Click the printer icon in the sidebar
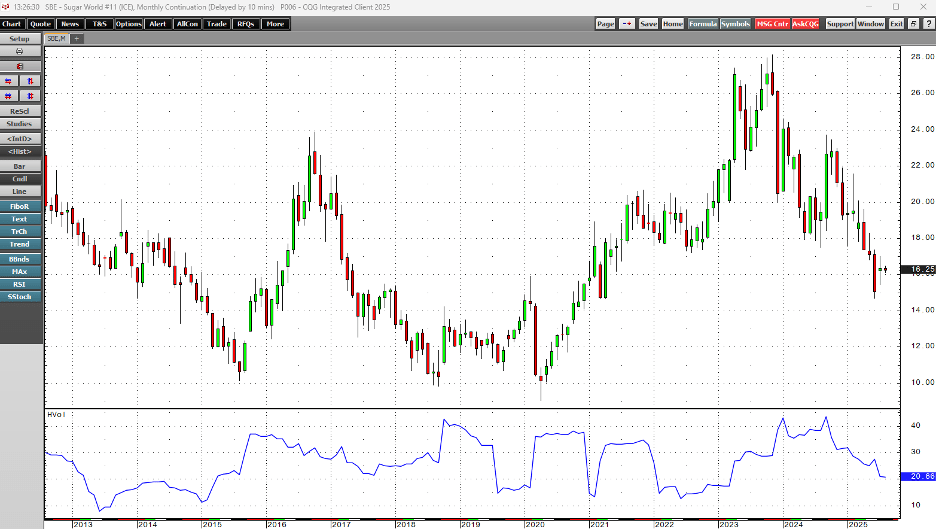The image size is (936, 530). (20, 51)
